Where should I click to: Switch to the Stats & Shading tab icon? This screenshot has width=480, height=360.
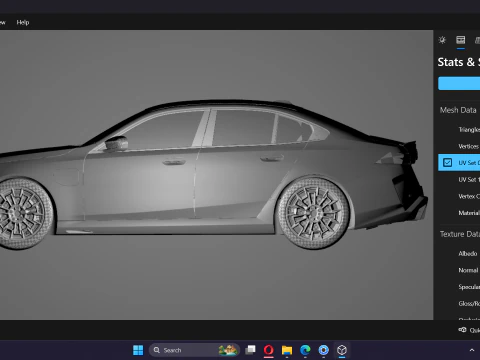point(461,40)
